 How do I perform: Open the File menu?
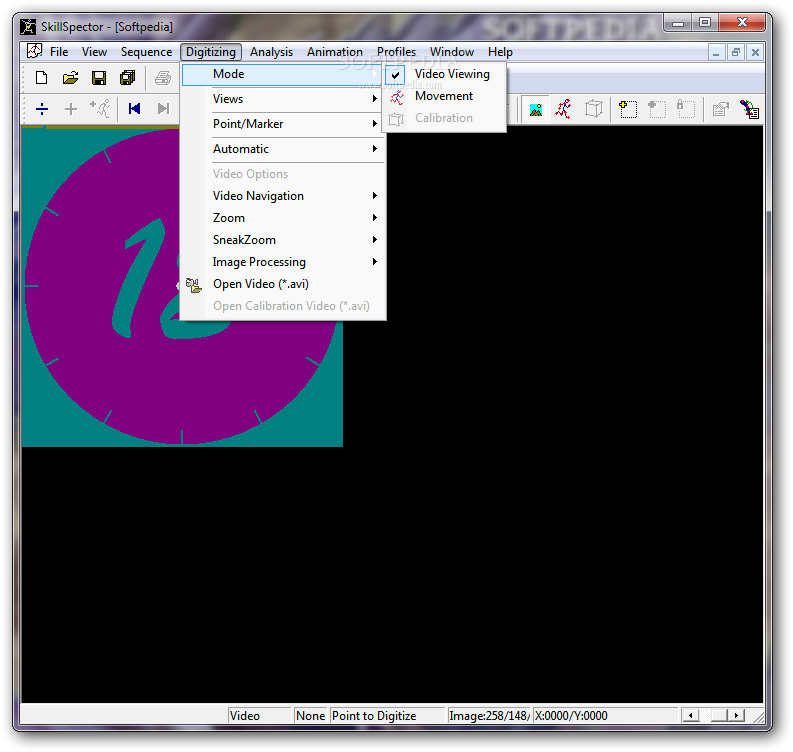click(x=59, y=52)
